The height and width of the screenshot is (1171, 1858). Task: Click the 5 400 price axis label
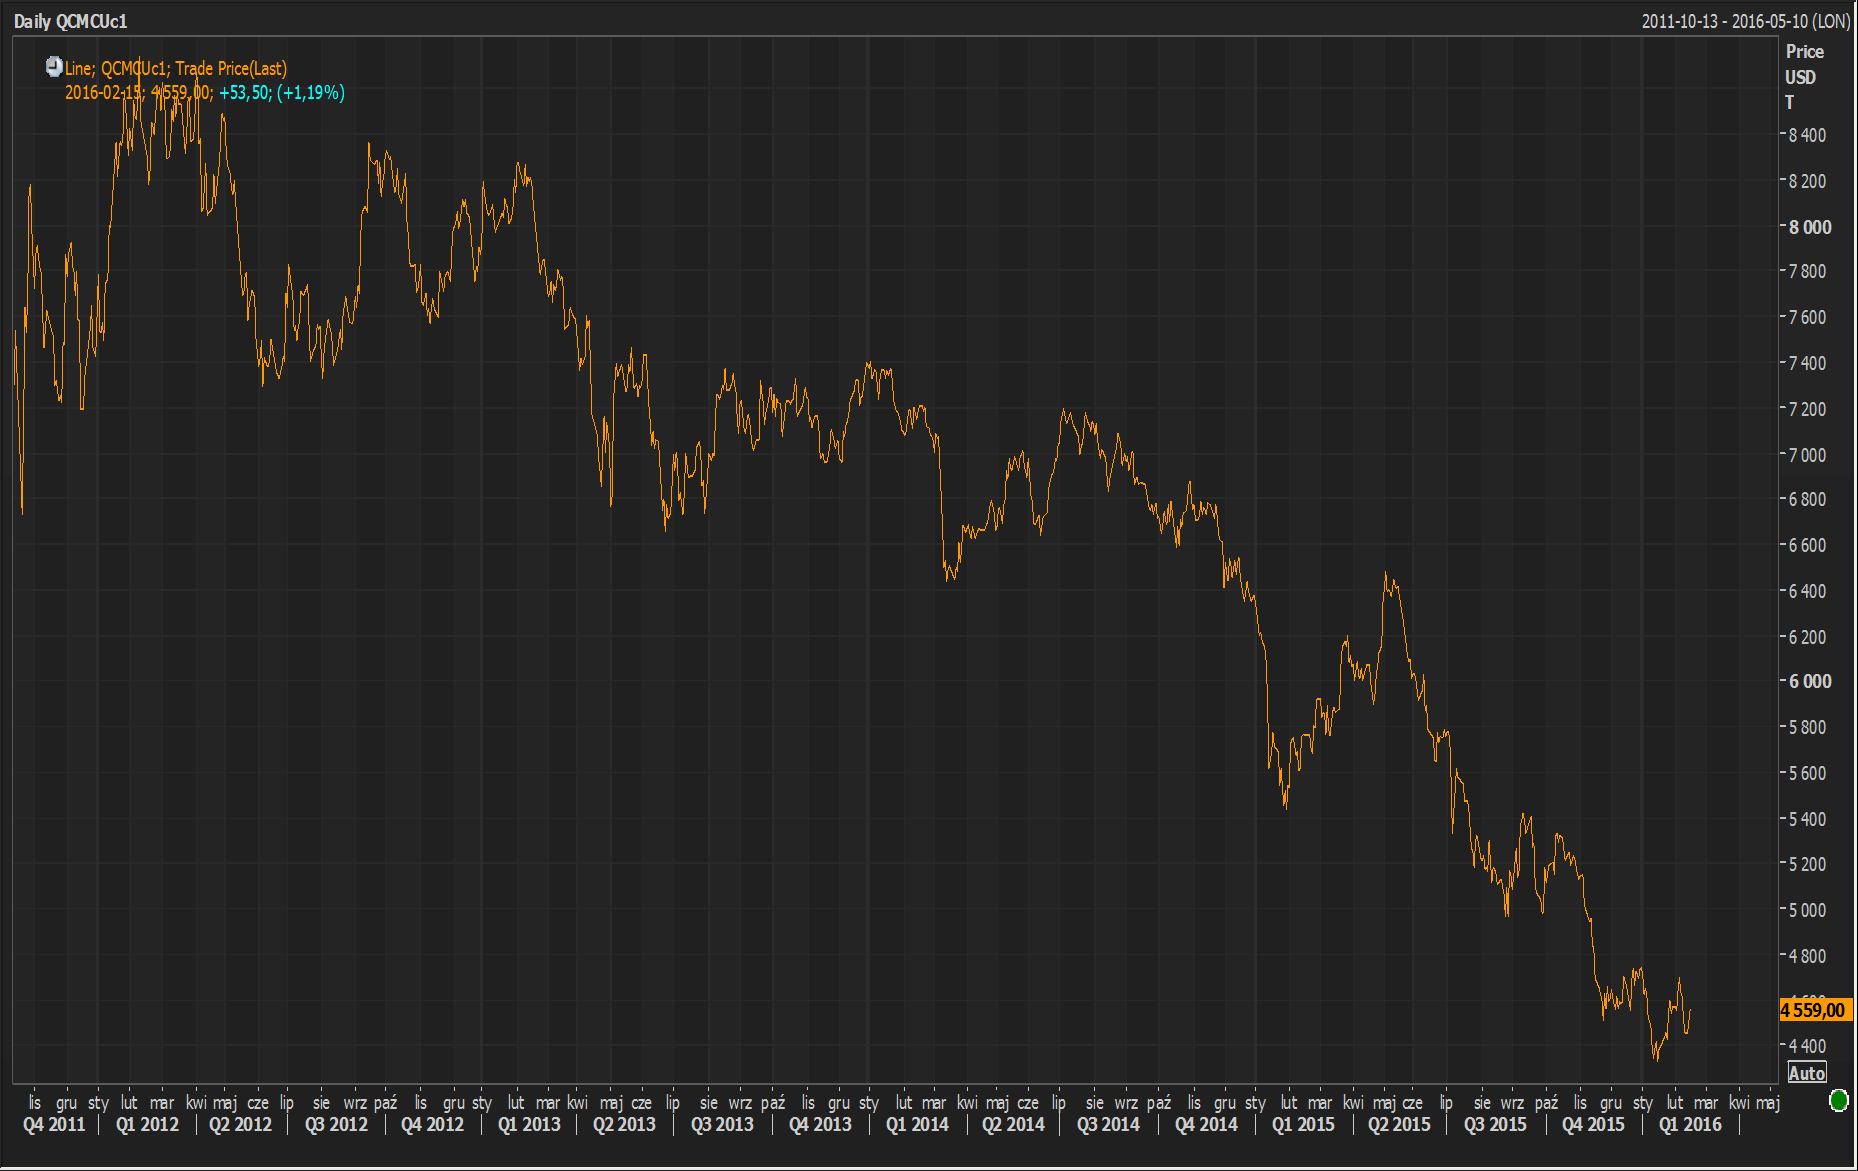(1807, 819)
